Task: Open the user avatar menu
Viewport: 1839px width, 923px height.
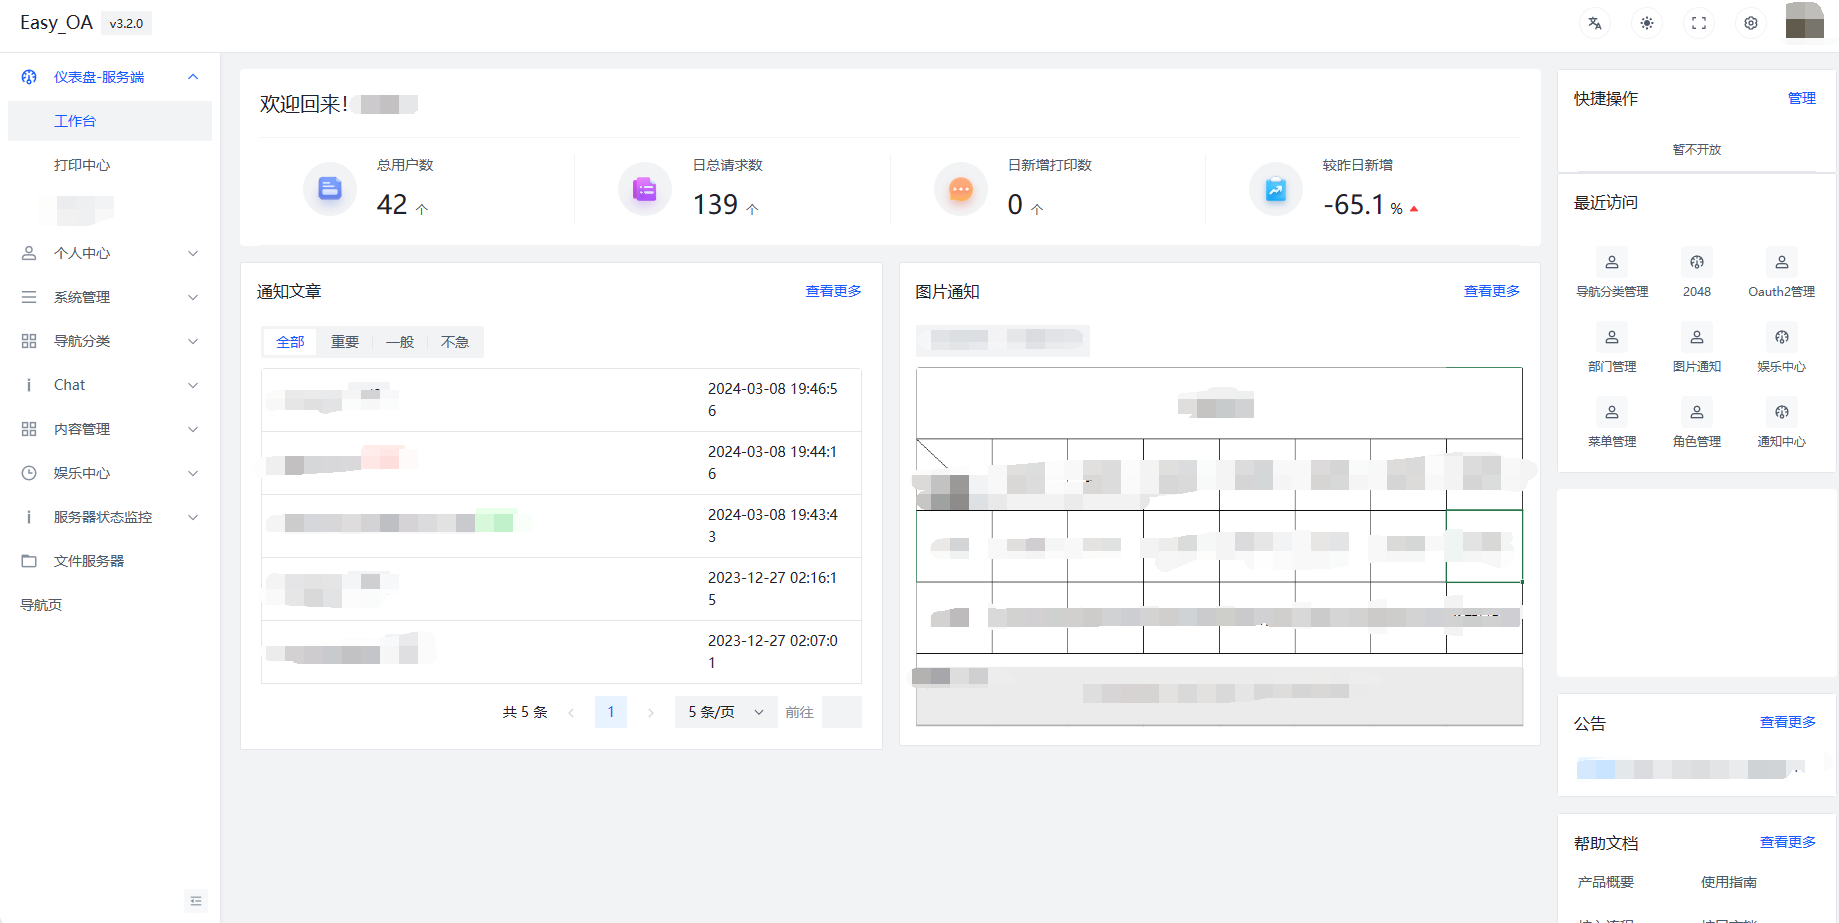Action: pyautogui.click(x=1805, y=21)
